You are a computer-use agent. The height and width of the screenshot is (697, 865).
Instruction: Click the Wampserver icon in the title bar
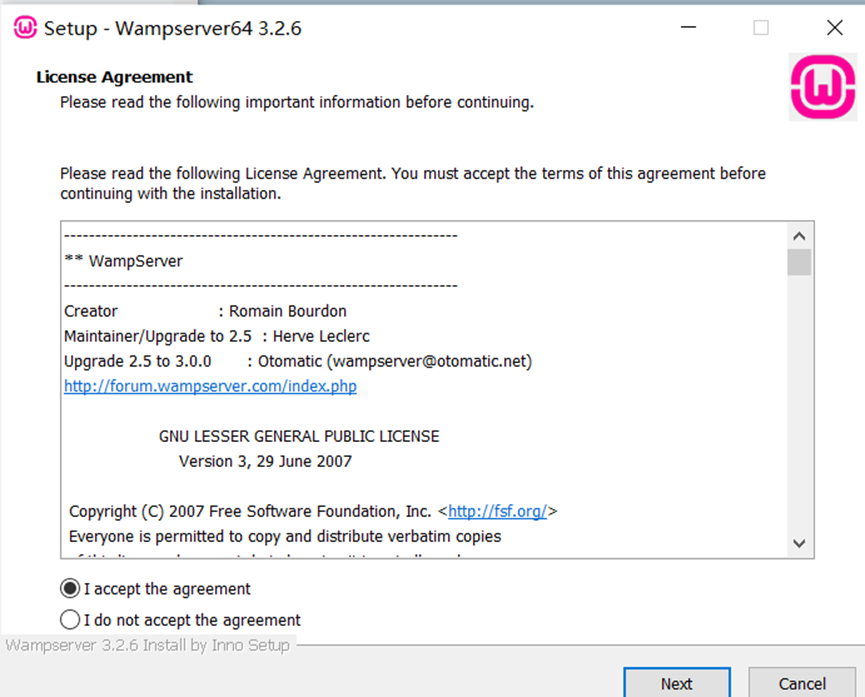[25, 28]
